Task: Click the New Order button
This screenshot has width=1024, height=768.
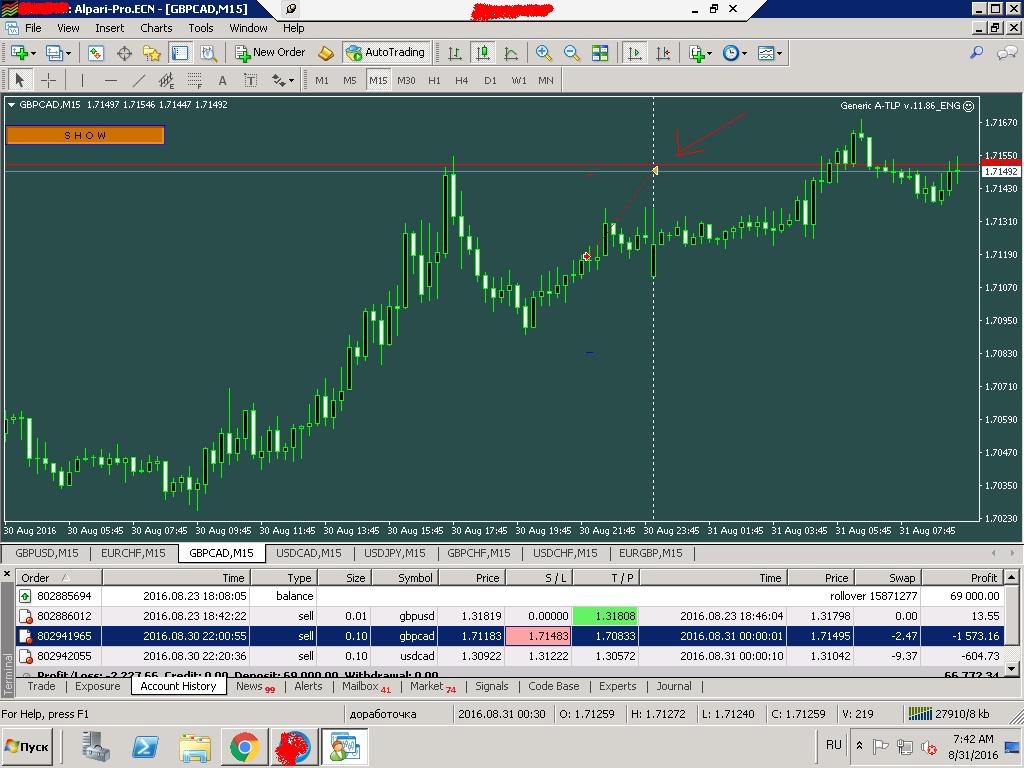Action: [270, 53]
